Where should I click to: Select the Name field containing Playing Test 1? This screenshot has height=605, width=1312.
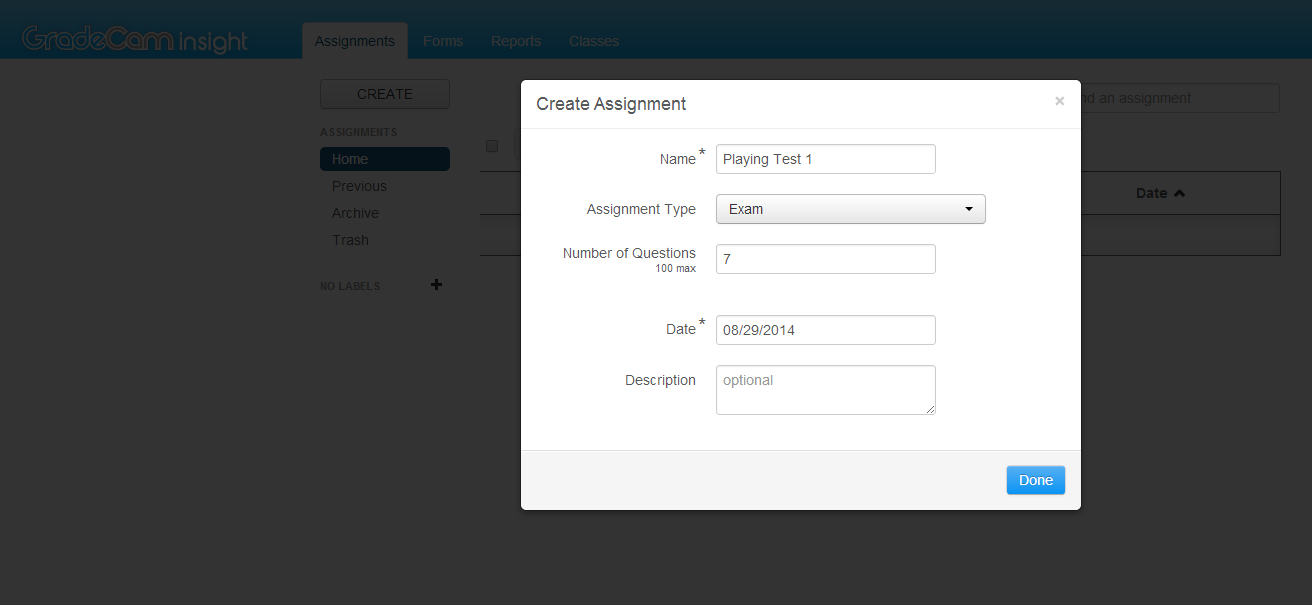[x=825, y=159]
